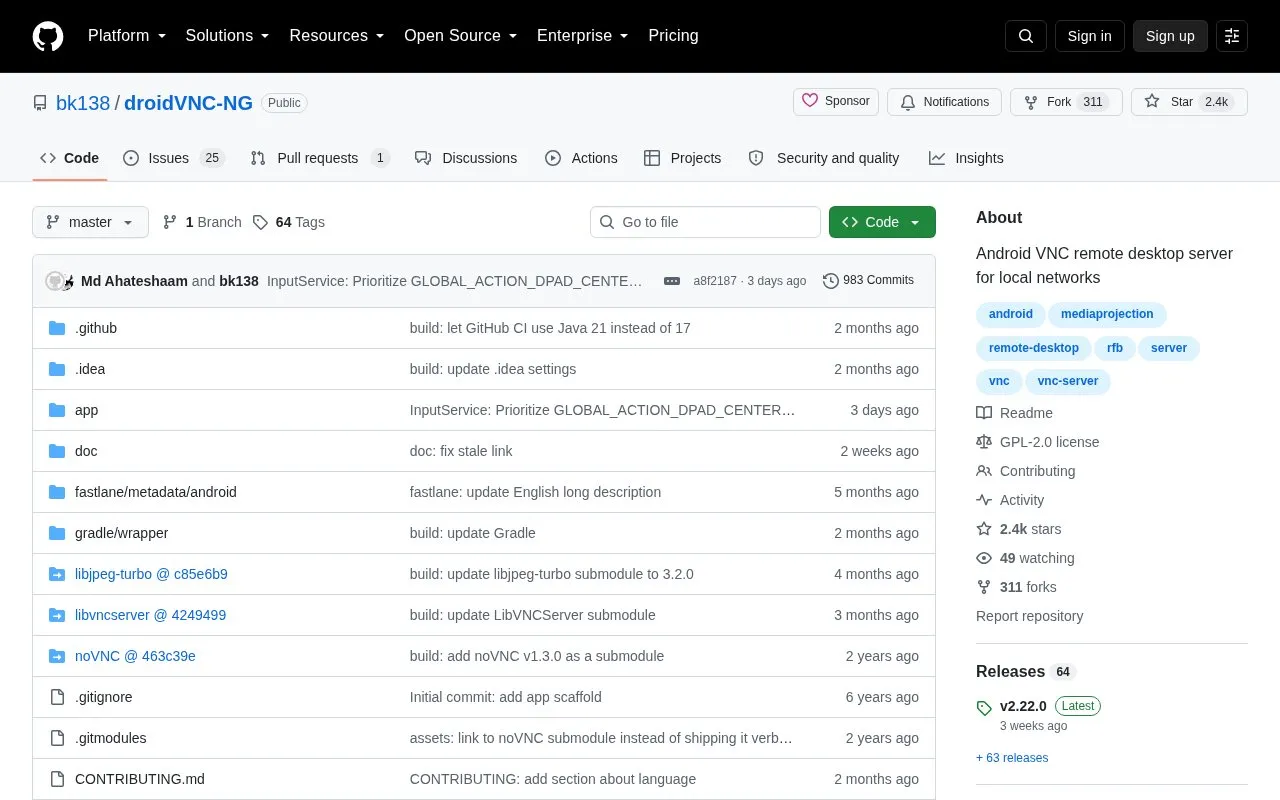Click the release tag icon beside v2.22.0
The height and width of the screenshot is (800, 1280).
984,708
